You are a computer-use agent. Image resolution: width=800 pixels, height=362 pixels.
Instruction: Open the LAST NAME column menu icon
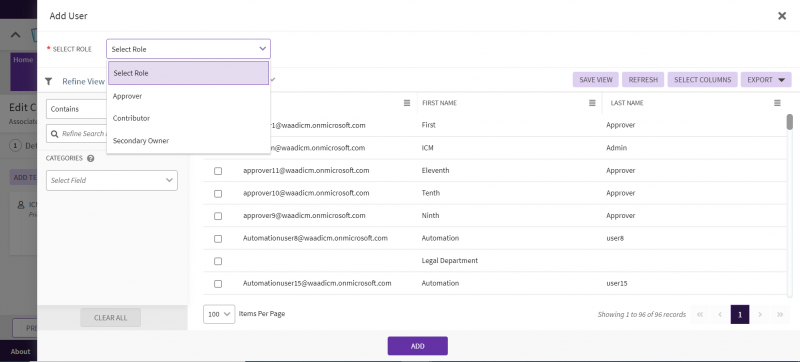coord(777,102)
